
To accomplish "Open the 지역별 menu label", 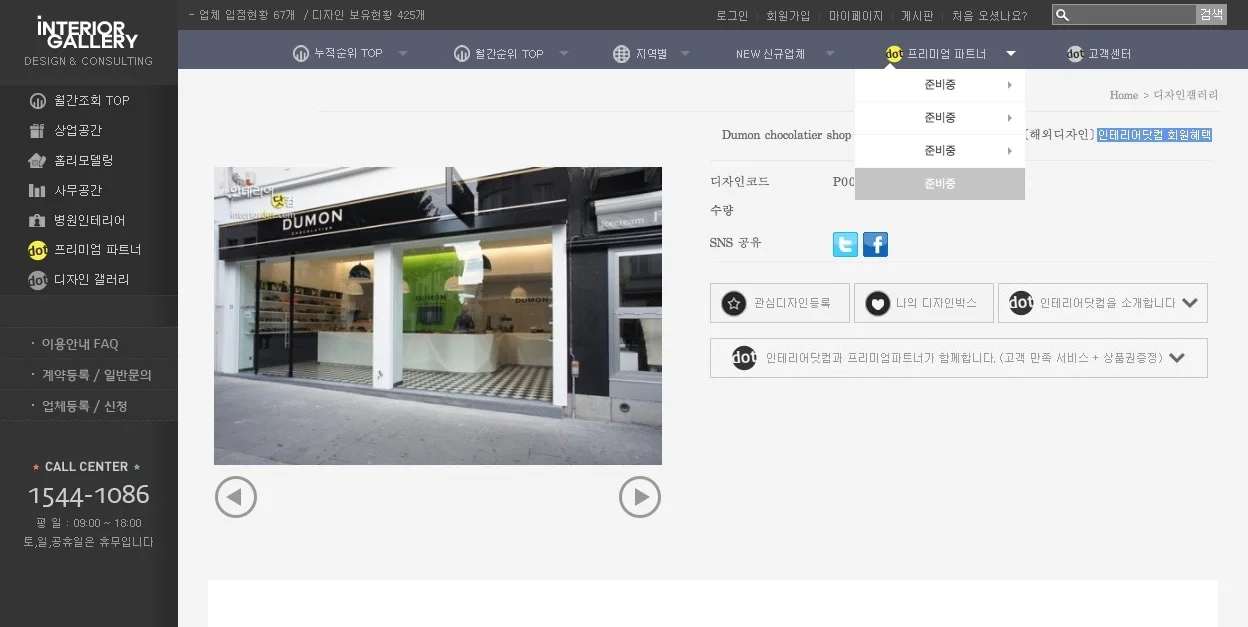I will click(651, 54).
